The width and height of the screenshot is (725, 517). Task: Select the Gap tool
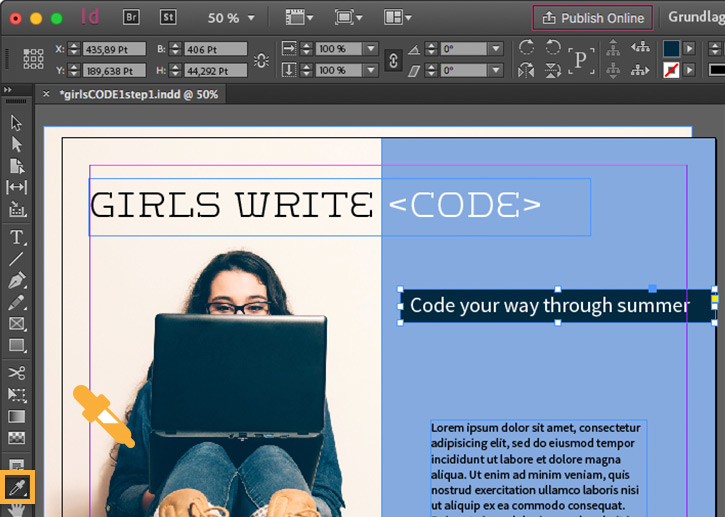17,187
